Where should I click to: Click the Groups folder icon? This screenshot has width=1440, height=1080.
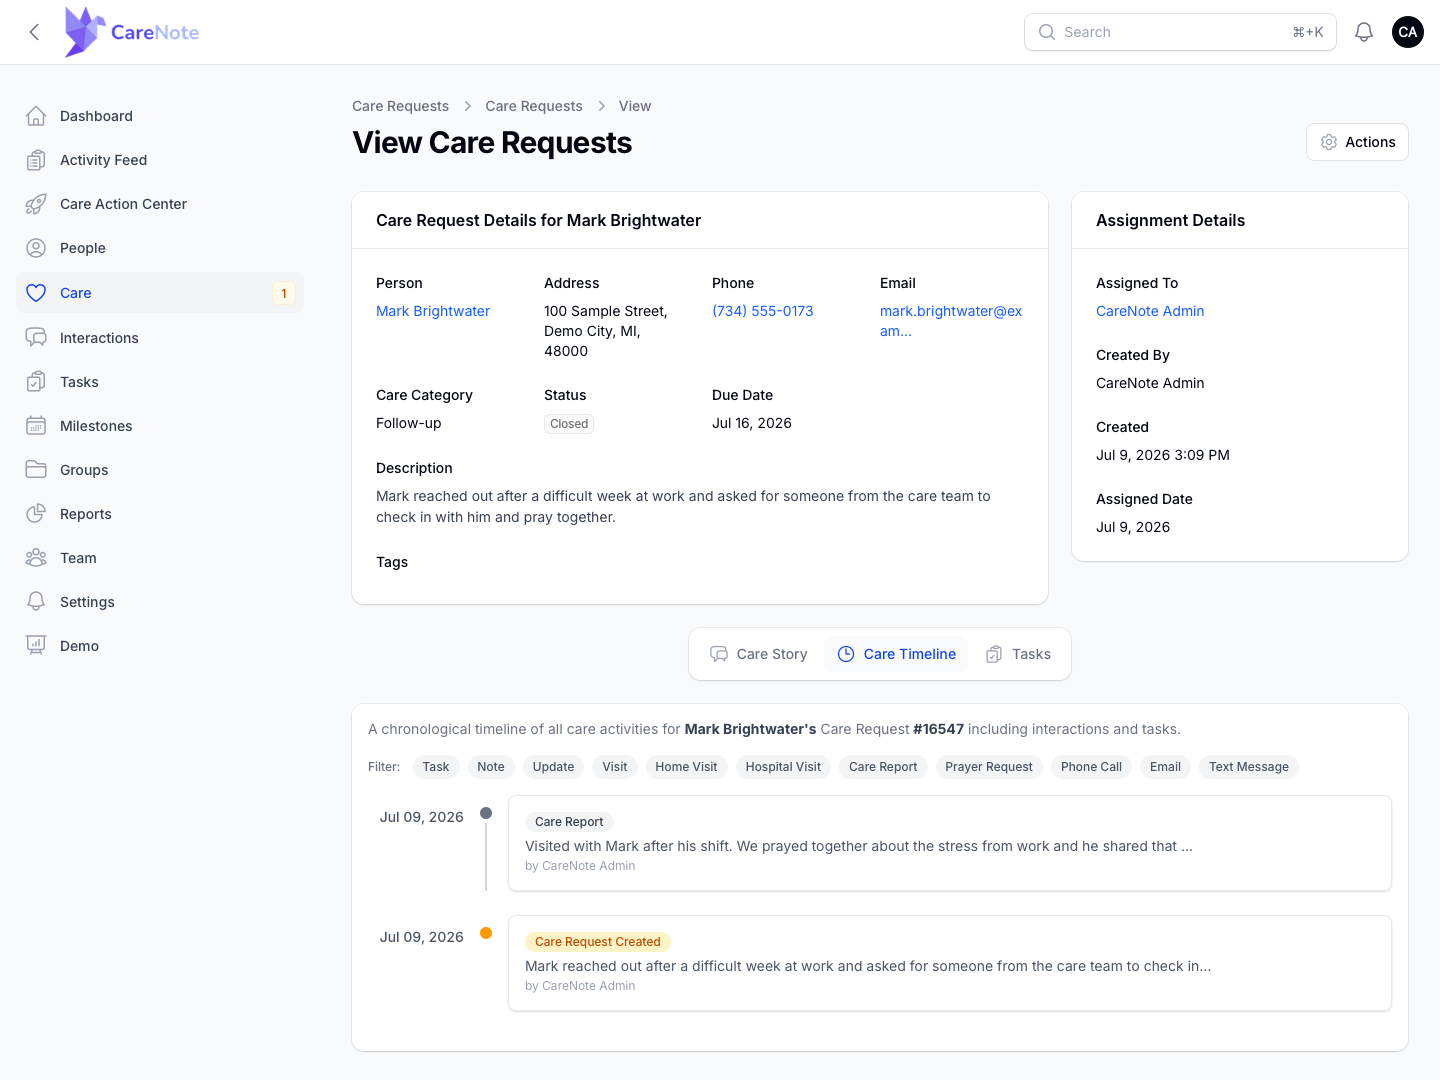[x=36, y=470]
